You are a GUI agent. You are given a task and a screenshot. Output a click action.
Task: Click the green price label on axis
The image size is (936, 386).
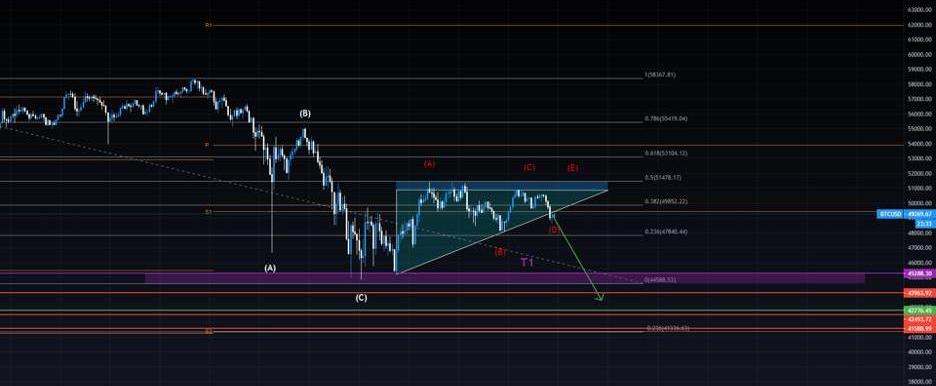click(920, 311)
